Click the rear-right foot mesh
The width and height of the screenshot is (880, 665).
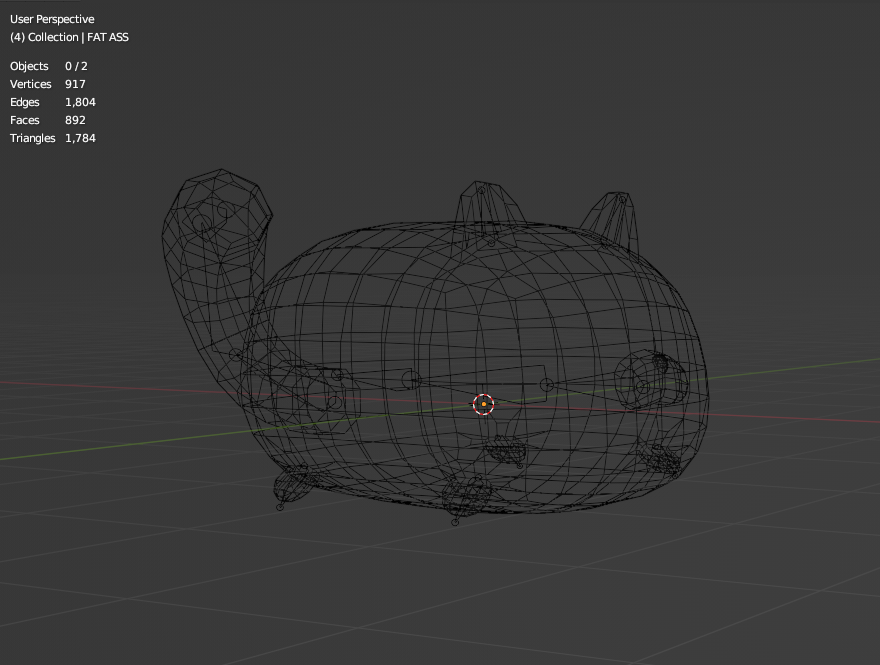pos(661,459)
